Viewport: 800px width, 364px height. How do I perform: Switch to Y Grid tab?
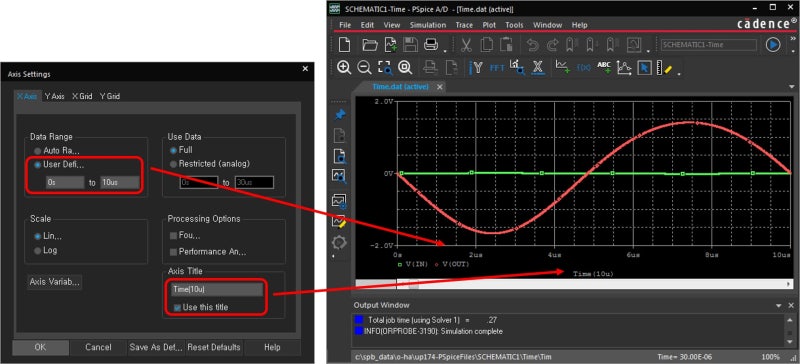coord(109,96)
